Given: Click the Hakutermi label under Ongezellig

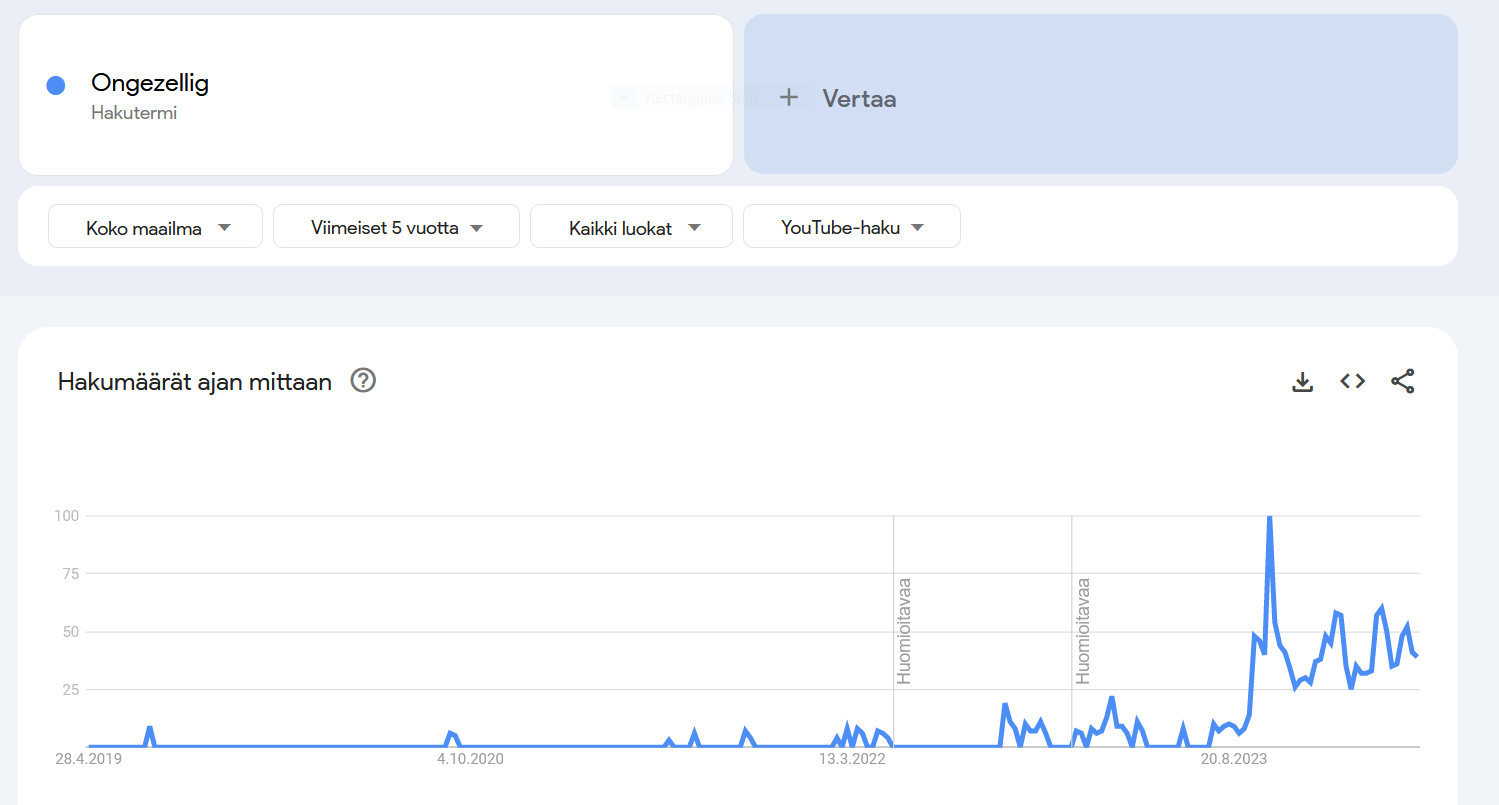Looking at the screenshot, I should [x=134, y=113].
